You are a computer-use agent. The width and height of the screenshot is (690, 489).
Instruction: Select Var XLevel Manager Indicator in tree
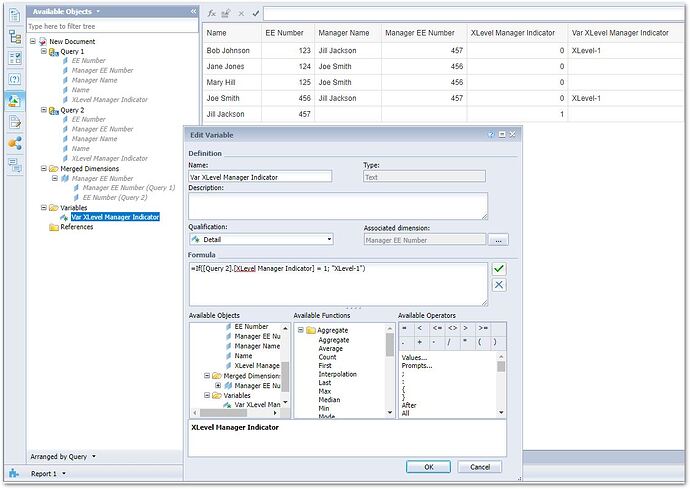point(115,217)
